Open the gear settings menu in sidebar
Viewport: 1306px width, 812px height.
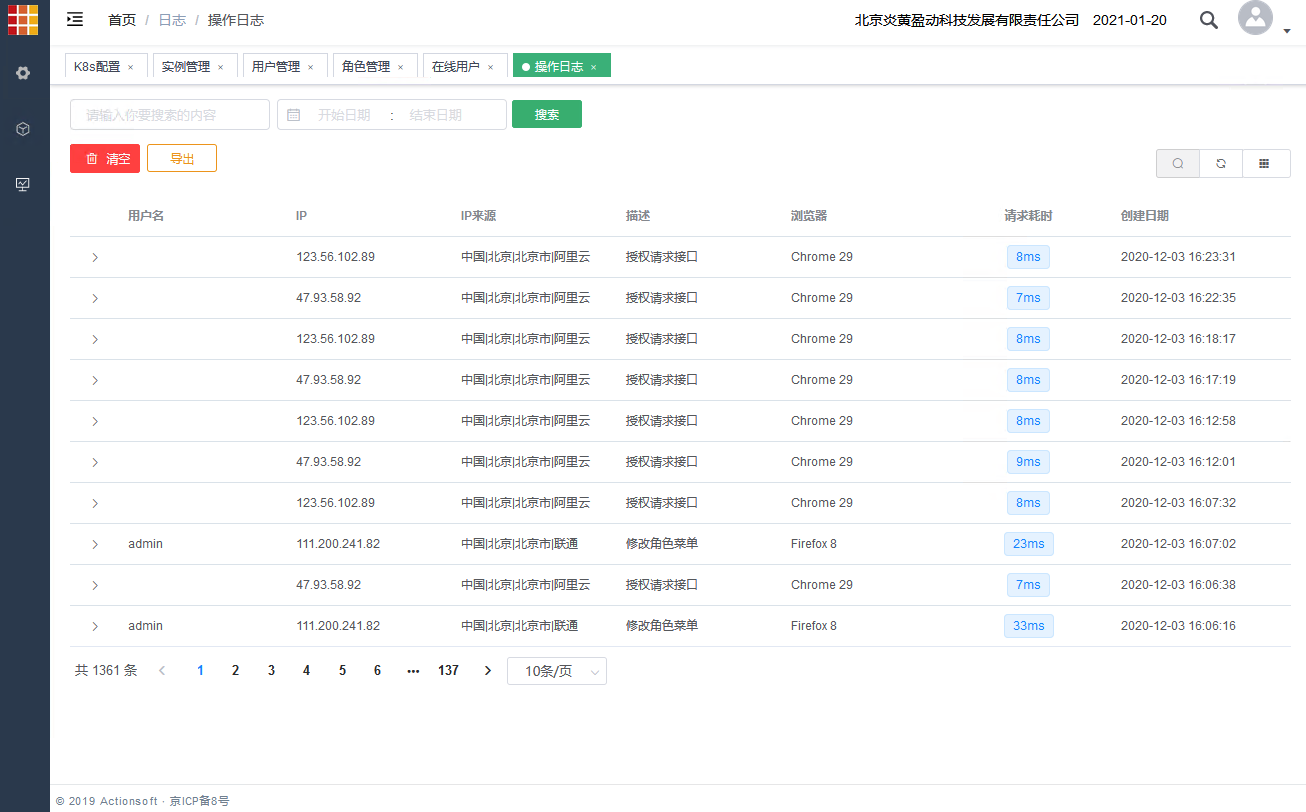pos(23,73)
